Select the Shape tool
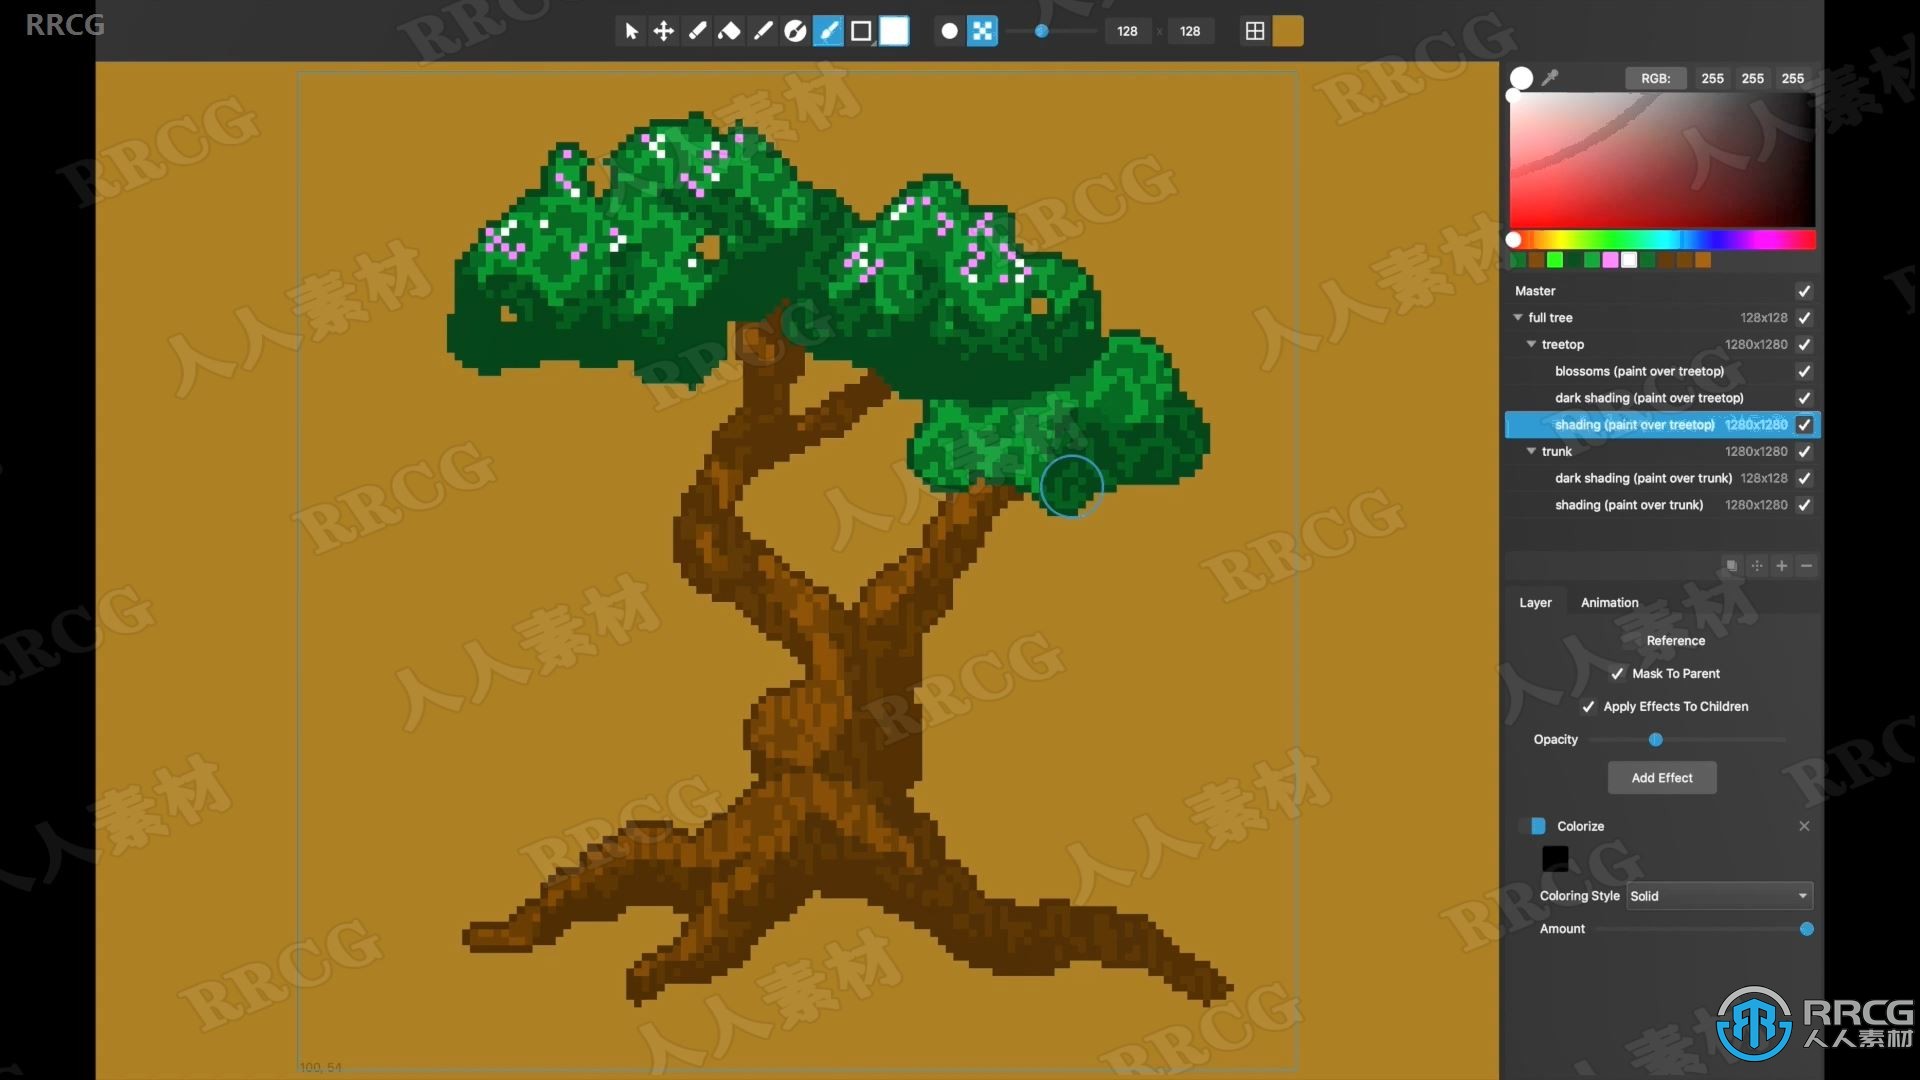This screenshot has width=1920, height=1080. [856, 30]
